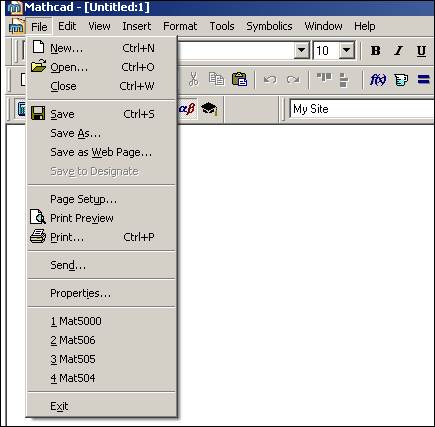Toggle the Bold formatting button
The width and height of the screenshot is (435, 427).
[376, 51]
